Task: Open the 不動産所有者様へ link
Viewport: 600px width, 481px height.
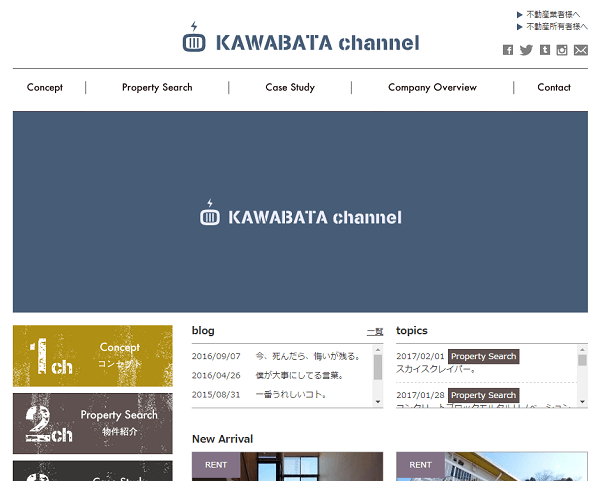Action: point(557,26)
